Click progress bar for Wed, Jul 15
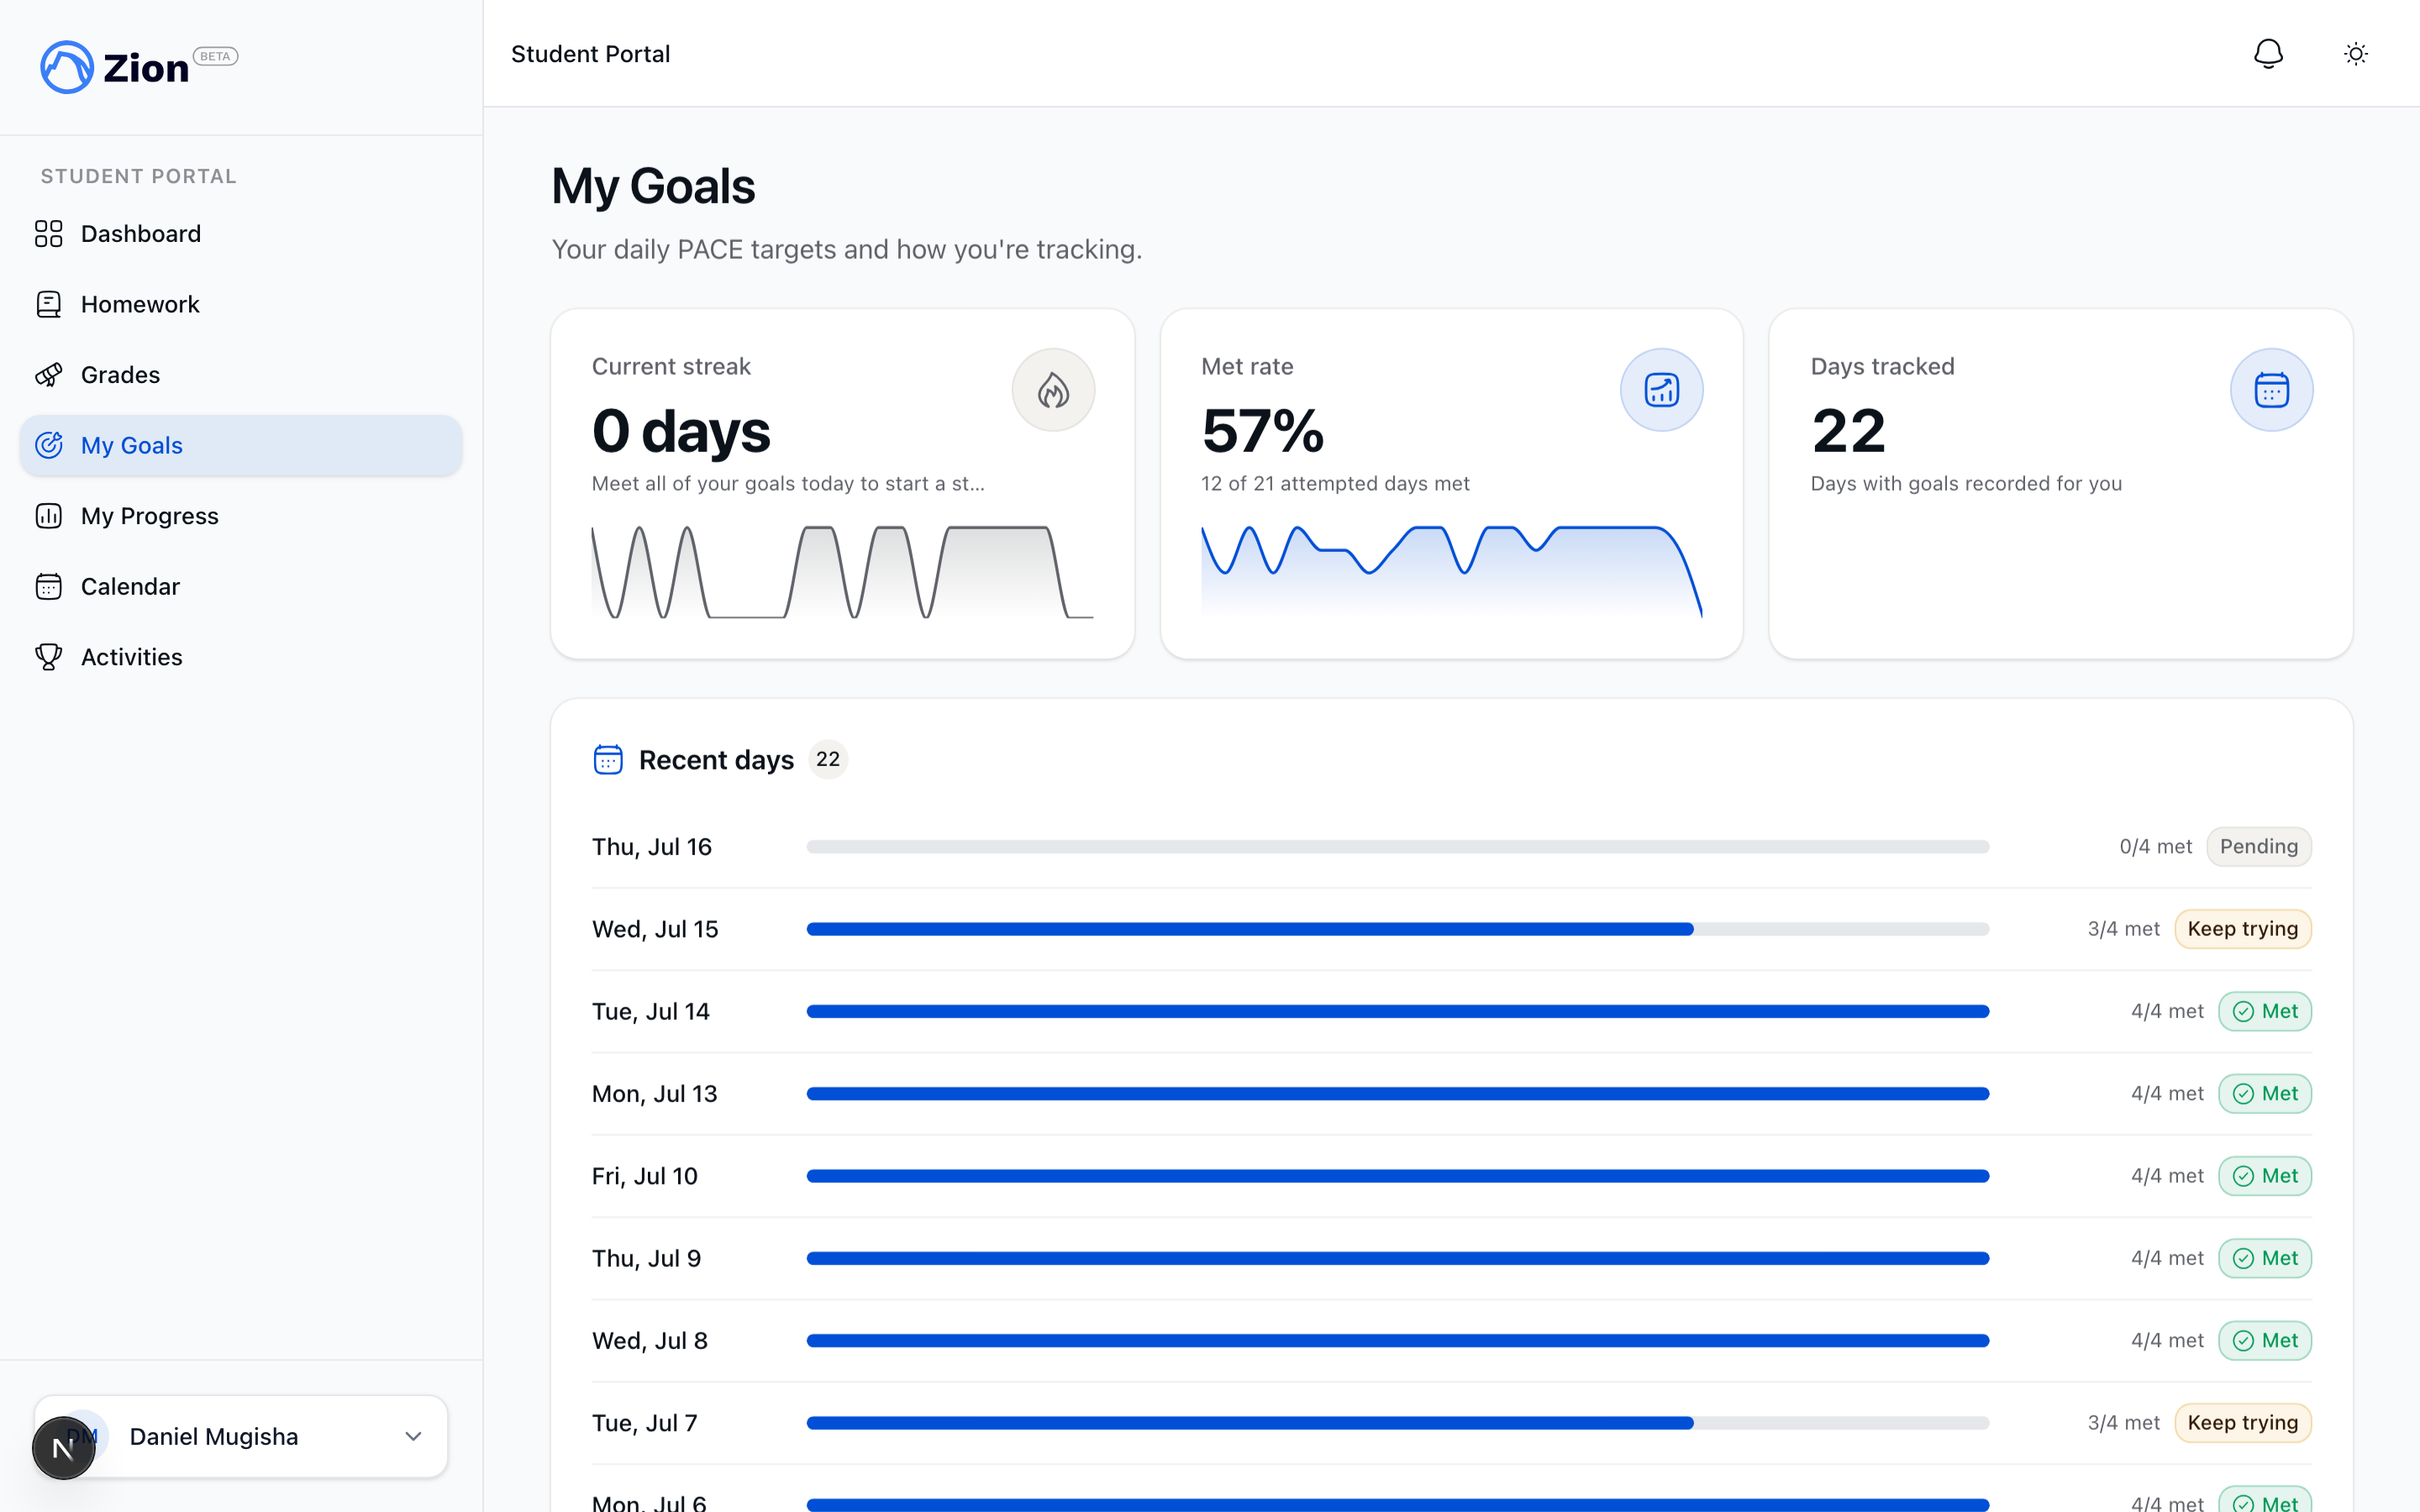This screenshot has width=2420, height=1512. (1398, 929)
